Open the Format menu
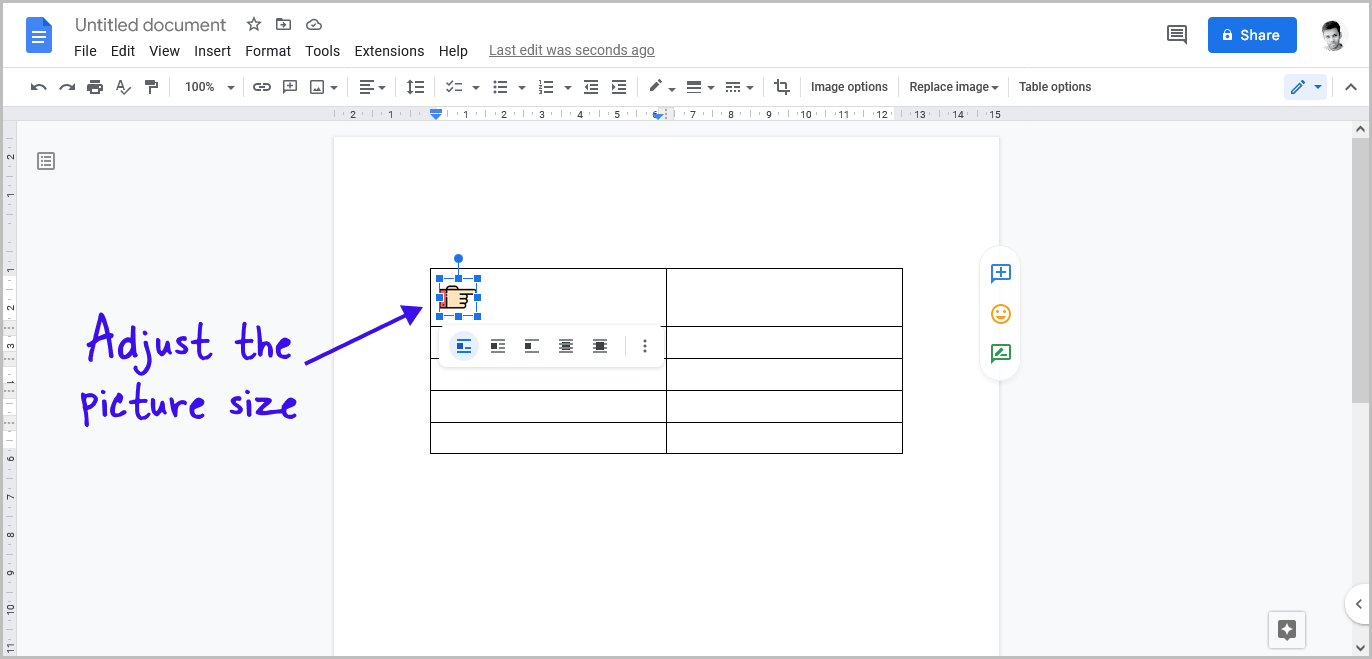Screen dimensions: 1372x659 pyautogui.click(x=267, y=51)
